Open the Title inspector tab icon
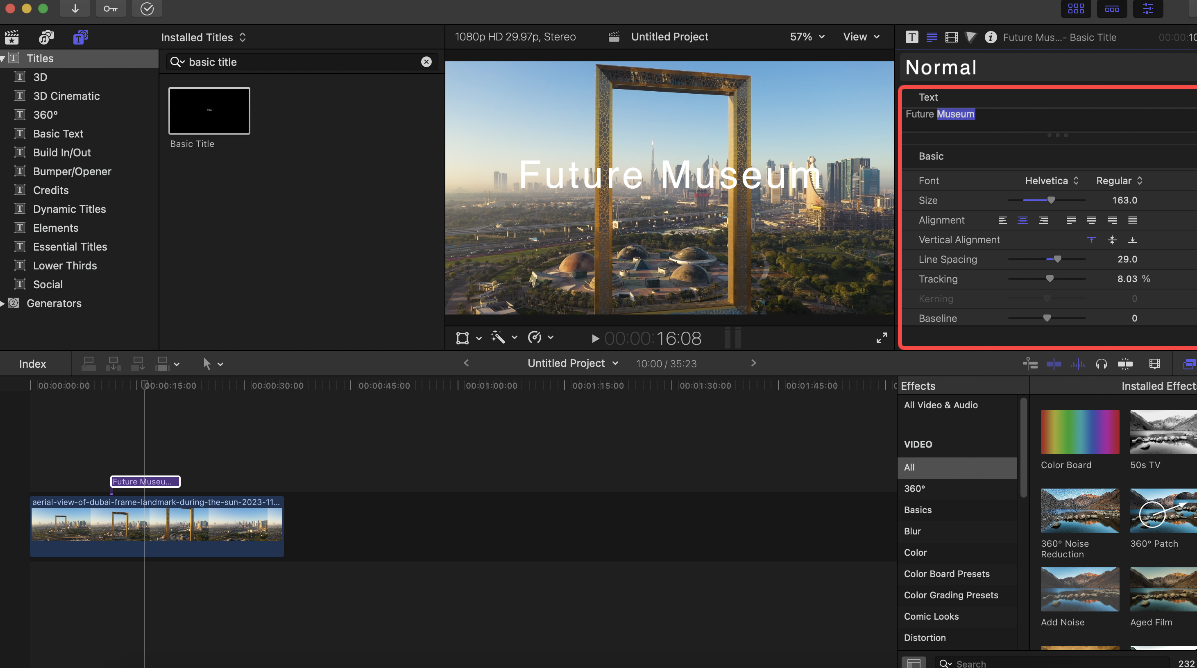The height and width of the screenshot is (668, 1197). (911, 37)
